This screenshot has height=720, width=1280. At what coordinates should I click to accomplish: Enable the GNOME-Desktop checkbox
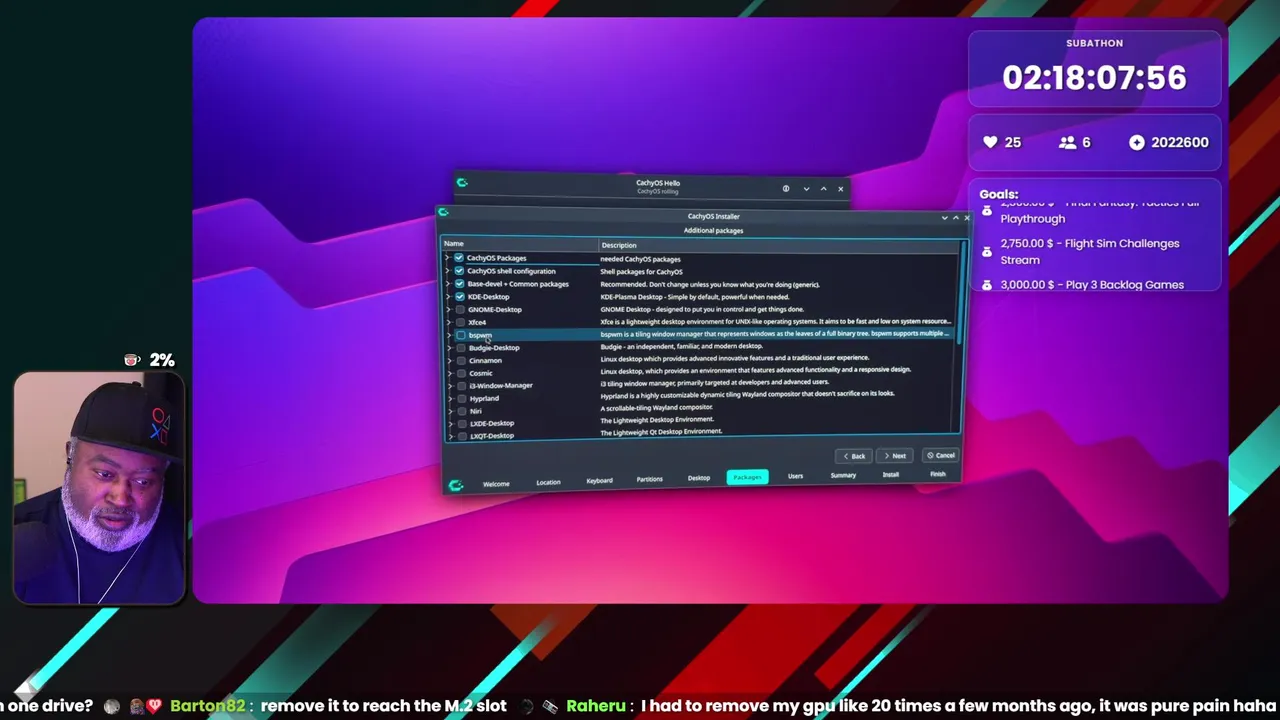pos(460,310)
